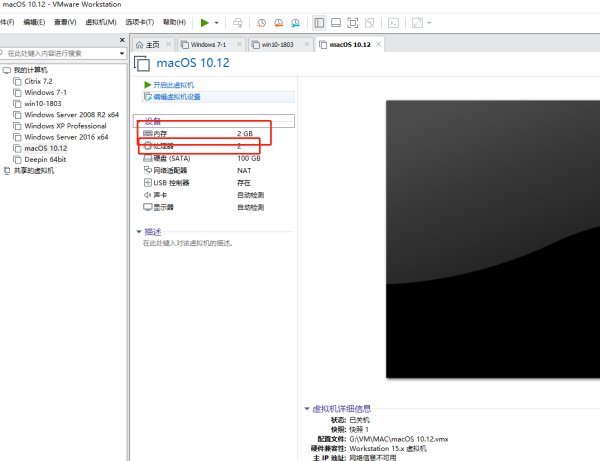This screenshot has width=600, height=461.
Task: Open the 帮助(H) menu
Action: [174, 22]
